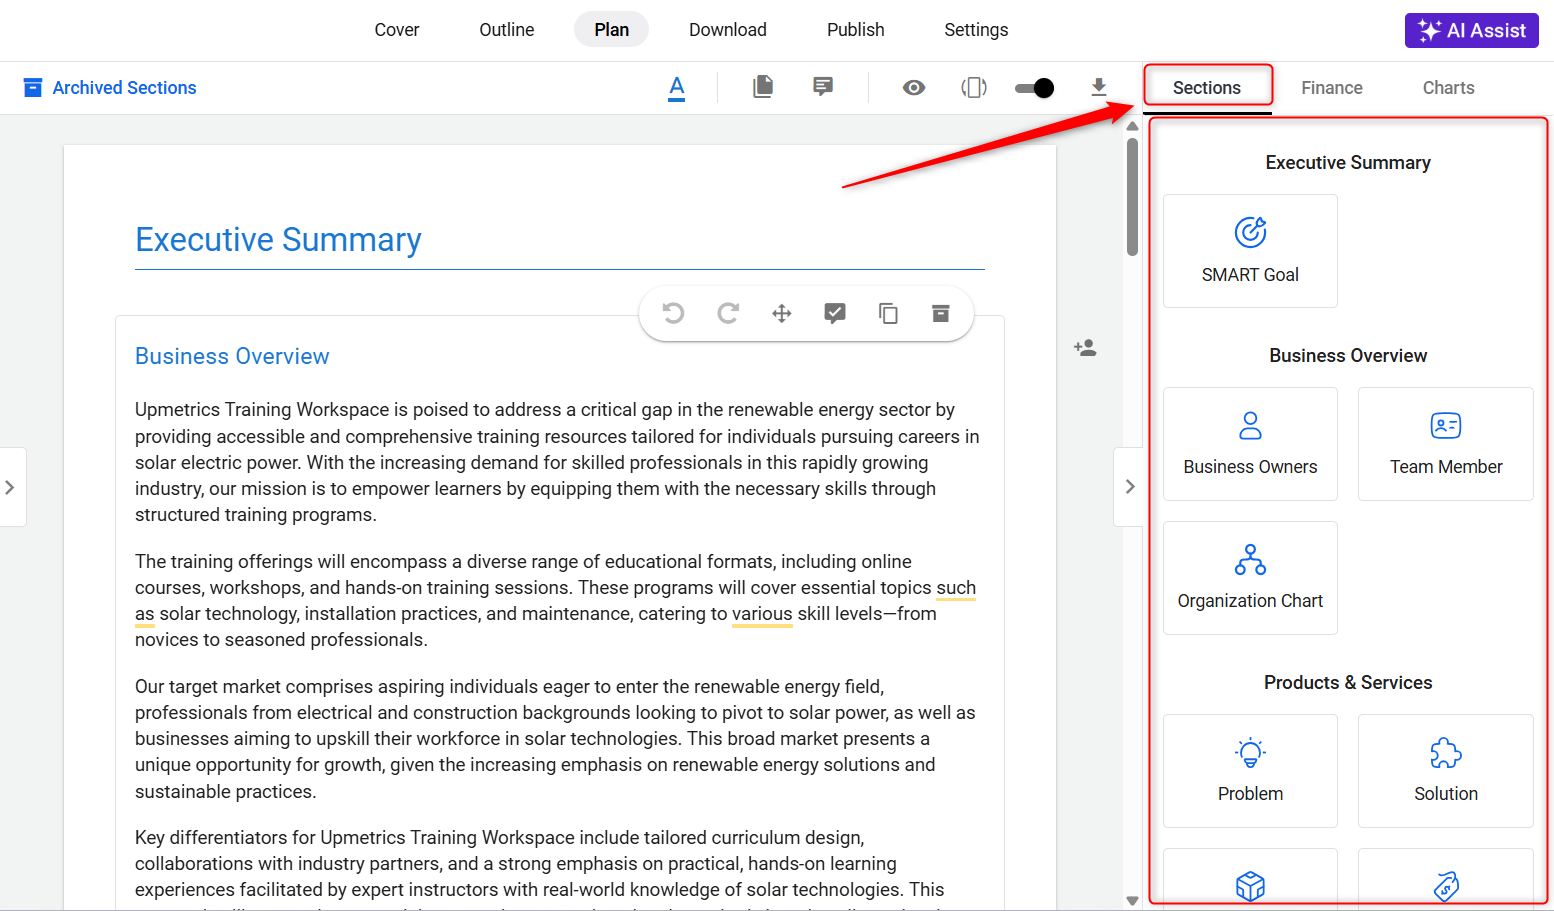This screenshot has width=1554, height=911.
Task: Open the Download tab
Action: click(x=728, y=30)
